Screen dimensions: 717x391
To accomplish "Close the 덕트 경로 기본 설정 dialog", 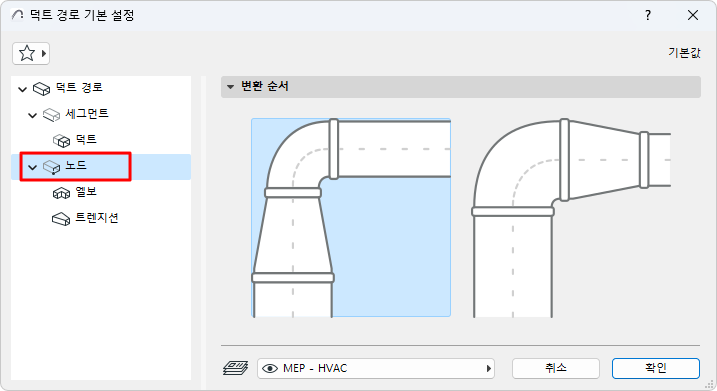I will (x=693, y=15).
